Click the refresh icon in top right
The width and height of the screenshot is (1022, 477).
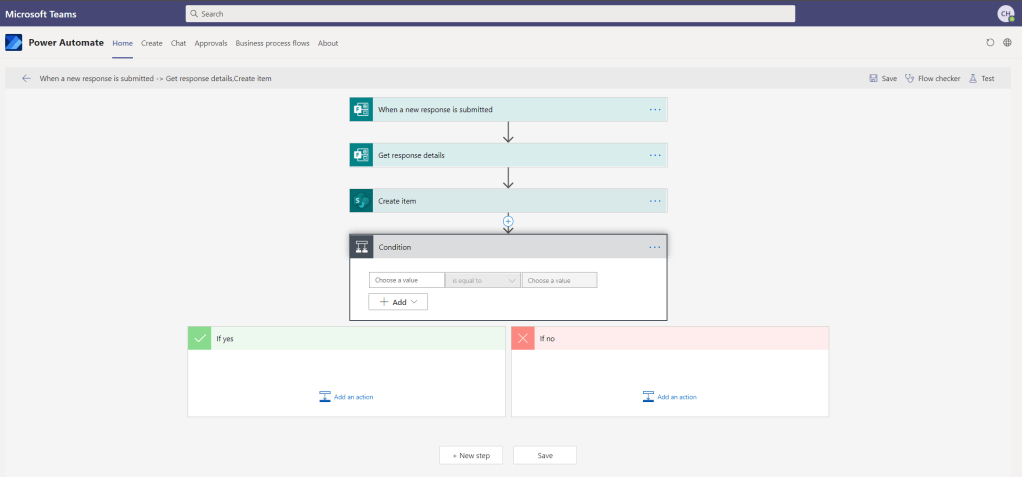990,43
